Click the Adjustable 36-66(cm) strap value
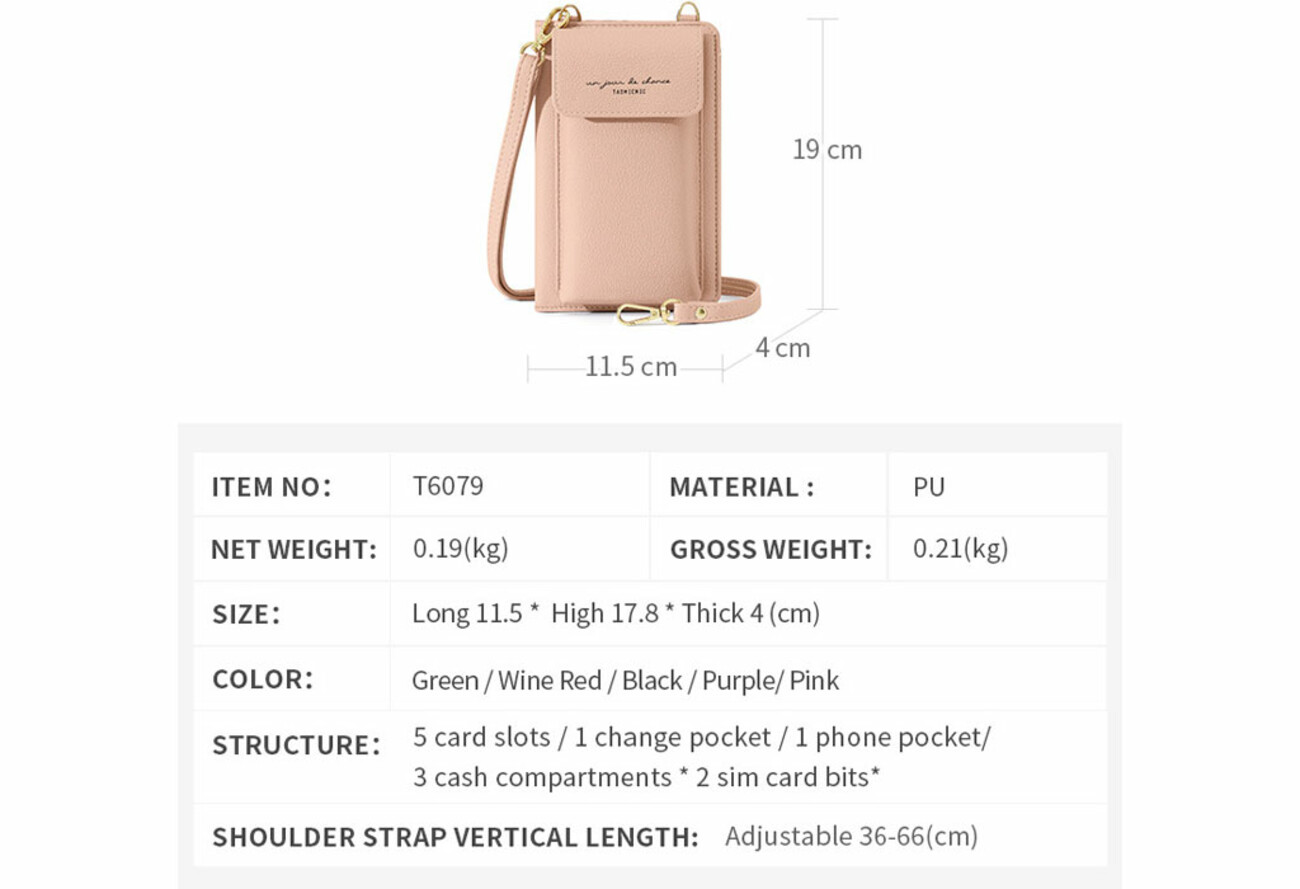The height and width of the screenshot is (889, 1300). pyautogui.click(x=852, y=836)
